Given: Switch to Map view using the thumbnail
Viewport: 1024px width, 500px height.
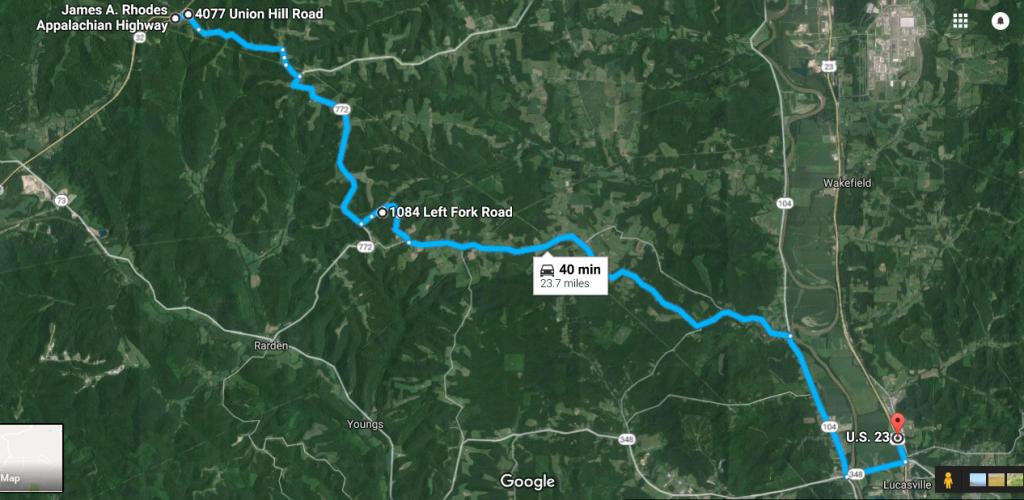Looking at the screenshot, I should [31, 458].
